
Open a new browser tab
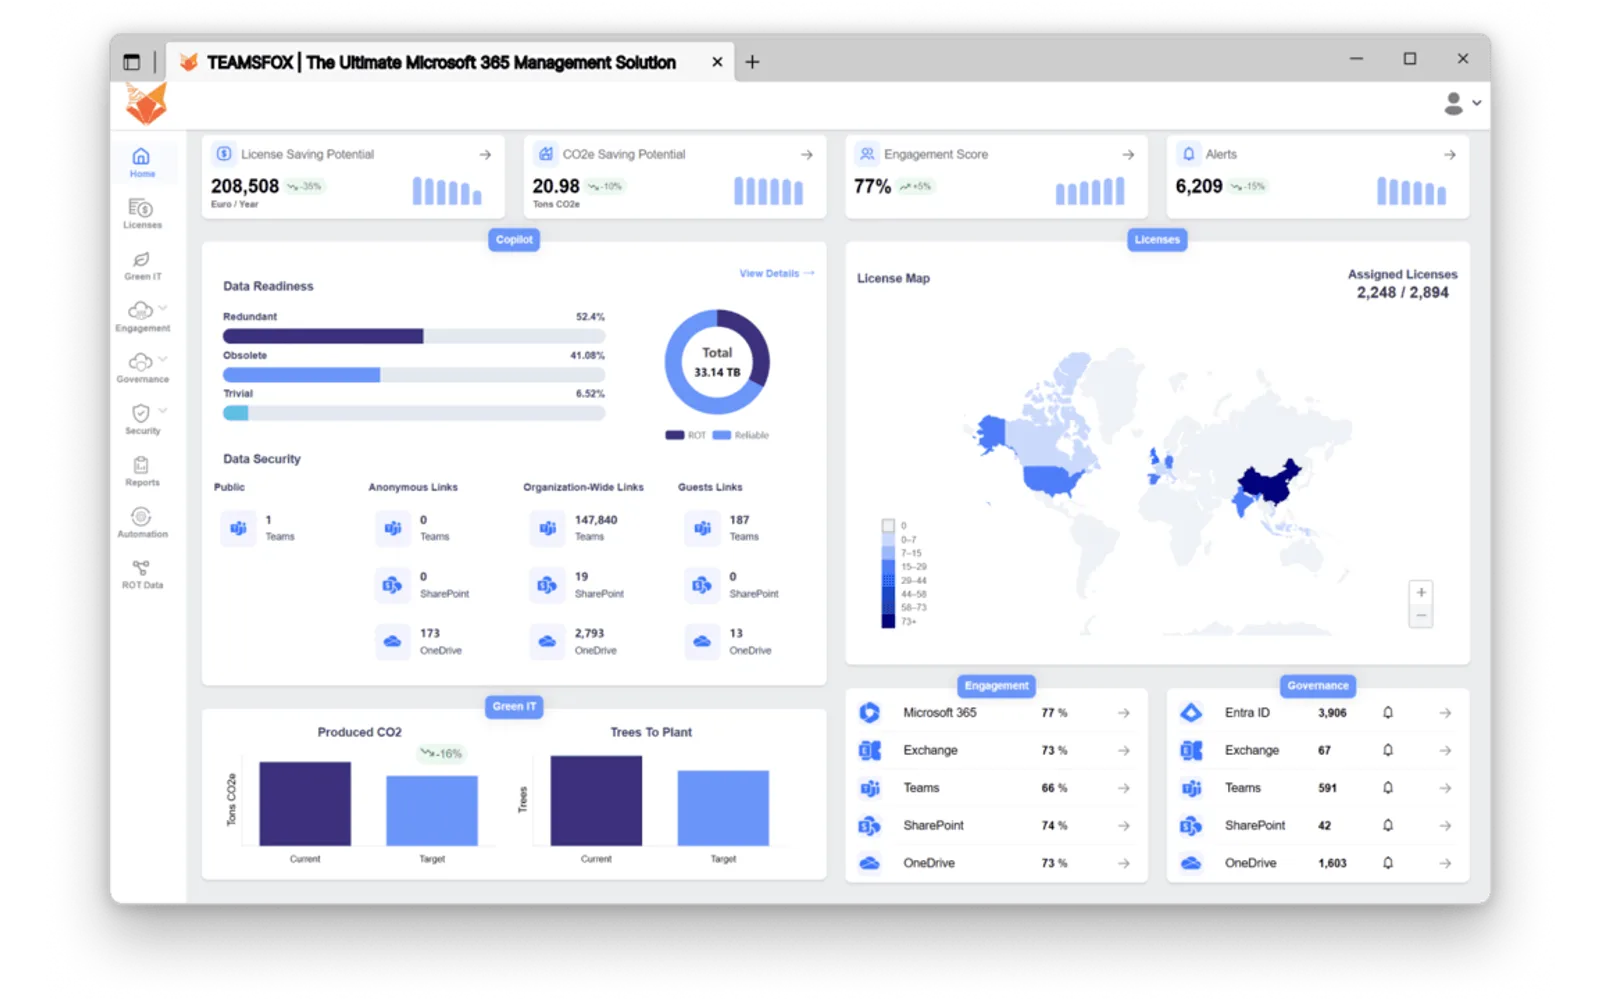pos(752,62)
